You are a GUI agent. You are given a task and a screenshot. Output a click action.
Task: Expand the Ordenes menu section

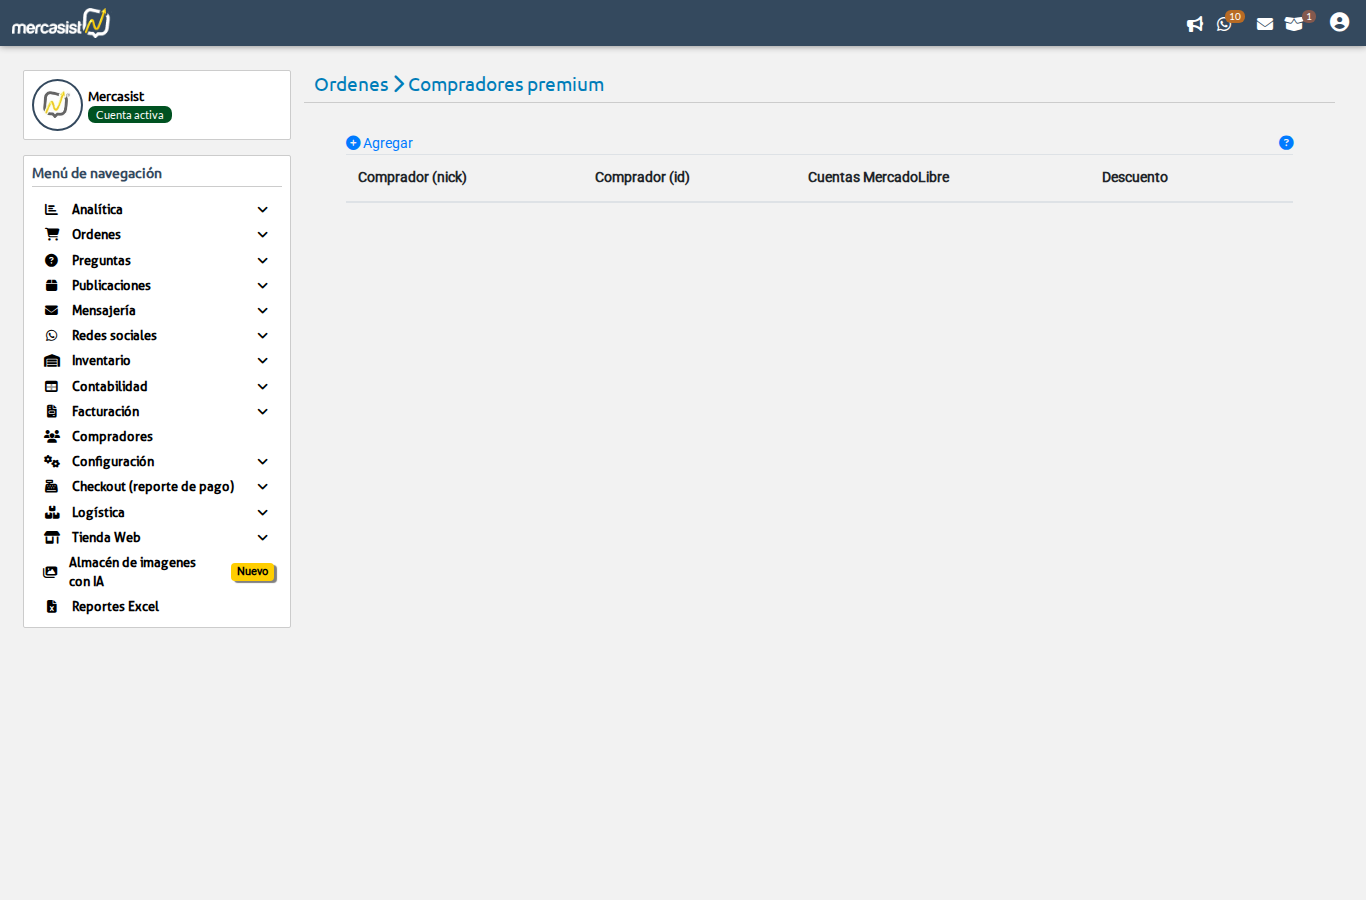point(262,234)
